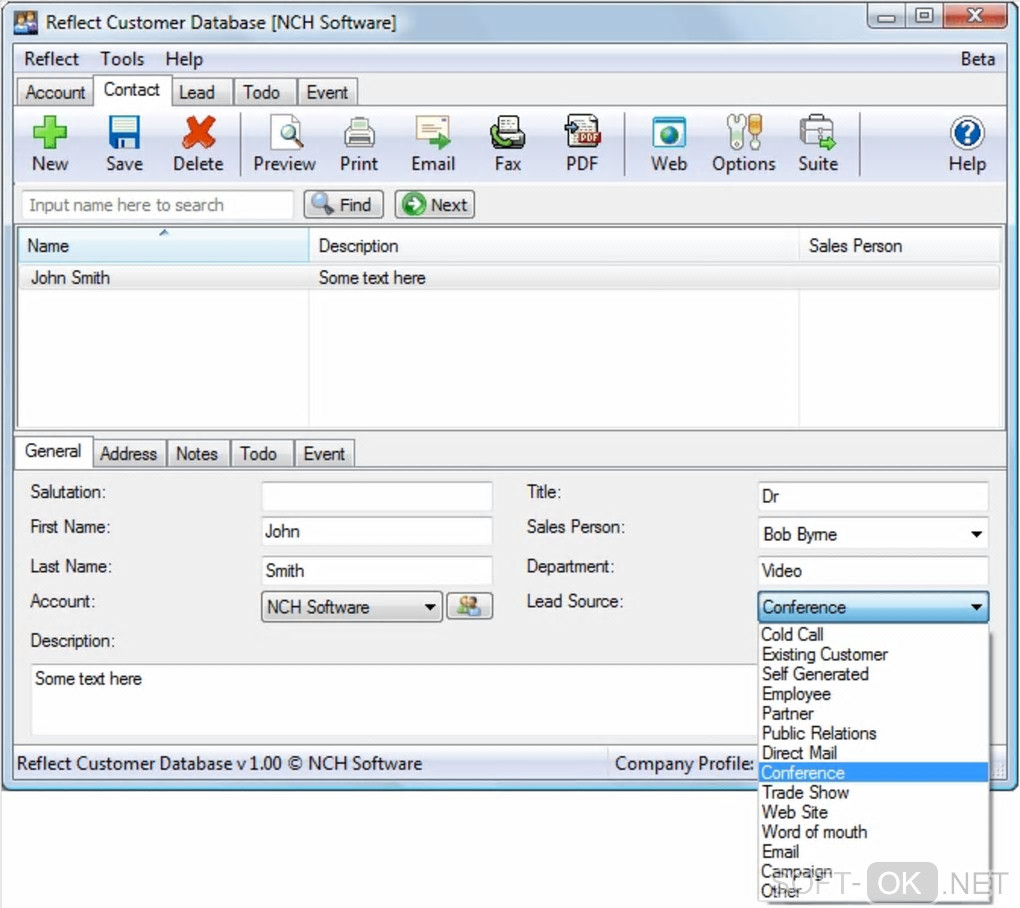Click the Find button
The height and width of the screenshot is (908, 1020).
[x=343, y=204]
